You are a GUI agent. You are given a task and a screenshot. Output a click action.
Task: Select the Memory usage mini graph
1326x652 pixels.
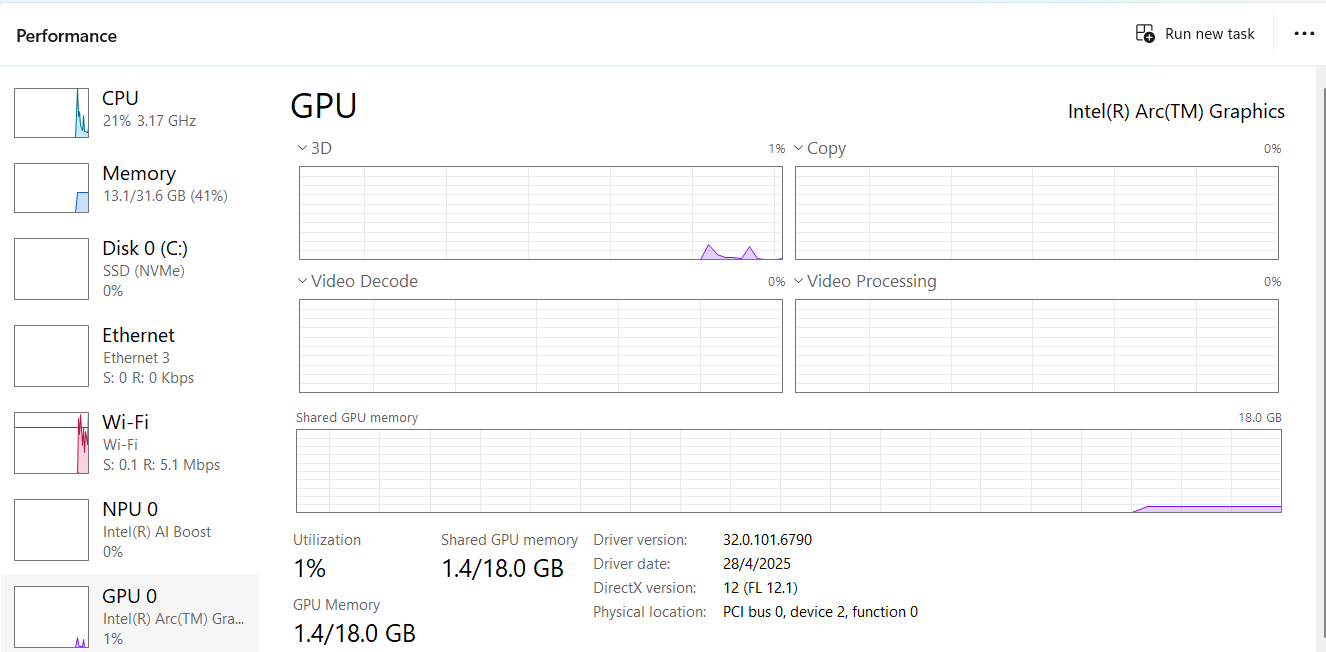click(51, 188)
